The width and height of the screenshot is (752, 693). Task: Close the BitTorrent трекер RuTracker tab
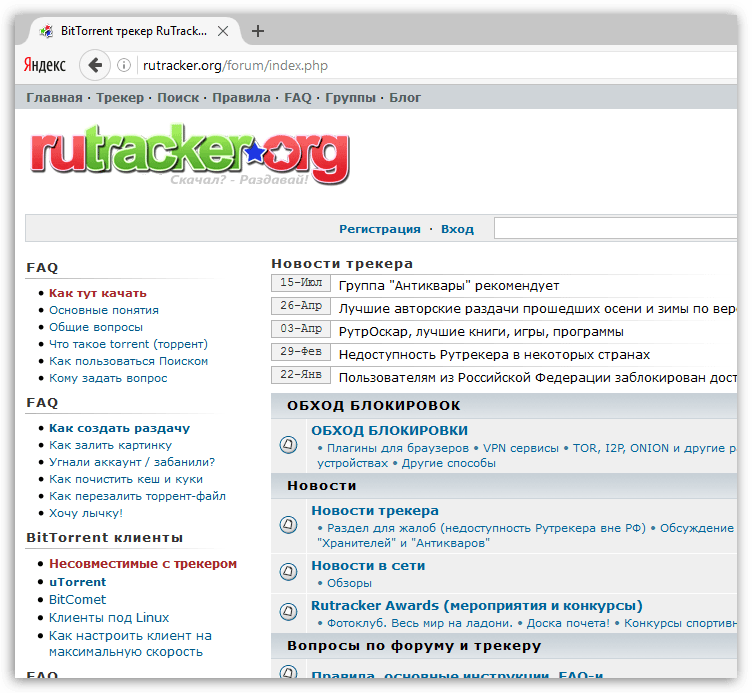coord(223,31)
